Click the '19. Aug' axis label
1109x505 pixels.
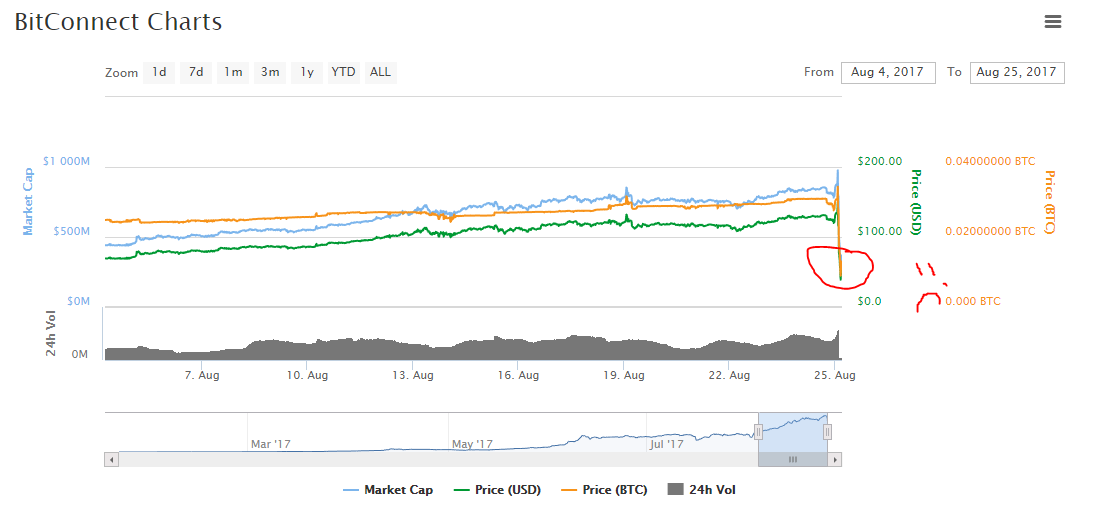coord(624,376)
